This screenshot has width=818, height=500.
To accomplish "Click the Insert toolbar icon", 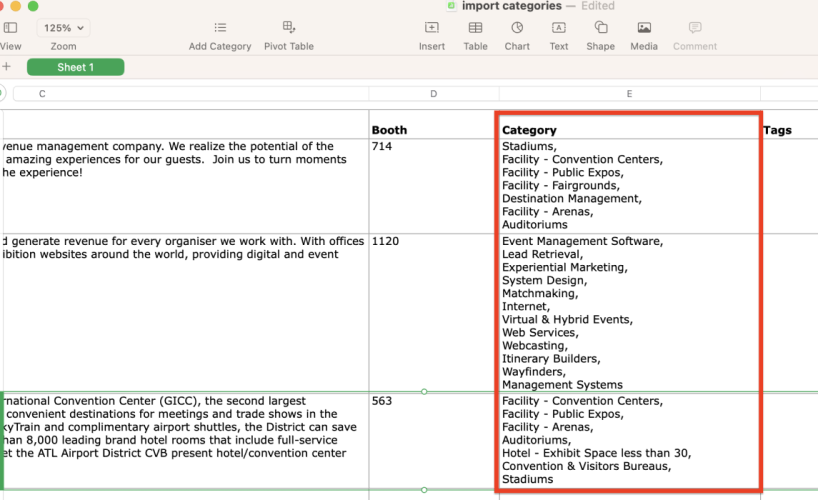I will click(x=432, y=28).
